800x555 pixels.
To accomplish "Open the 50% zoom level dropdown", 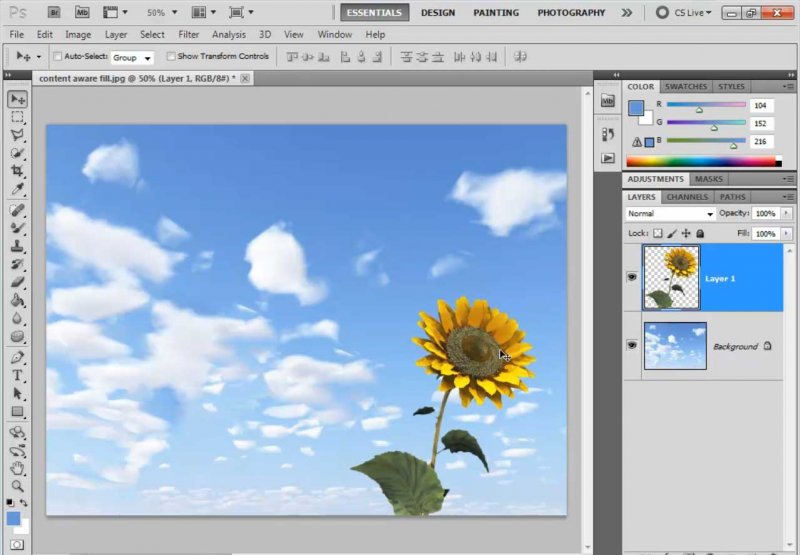I will [162, 13].
